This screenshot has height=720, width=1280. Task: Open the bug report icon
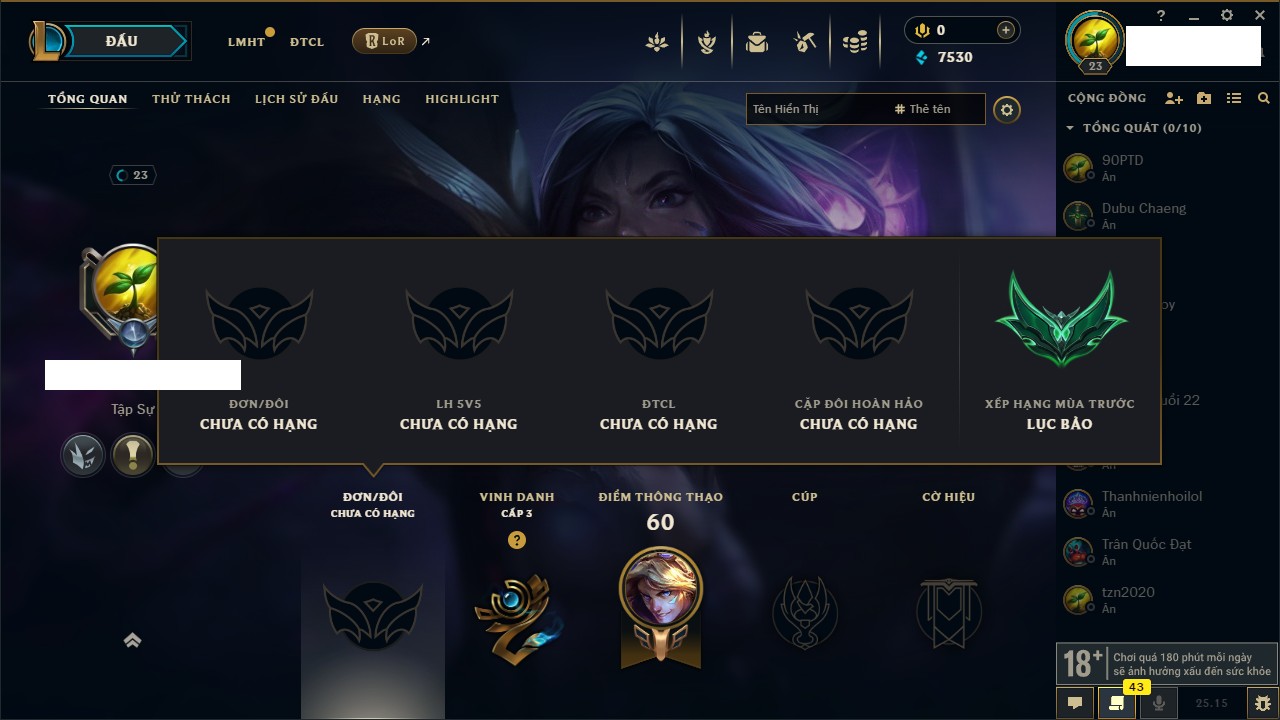coord(1262,703)
